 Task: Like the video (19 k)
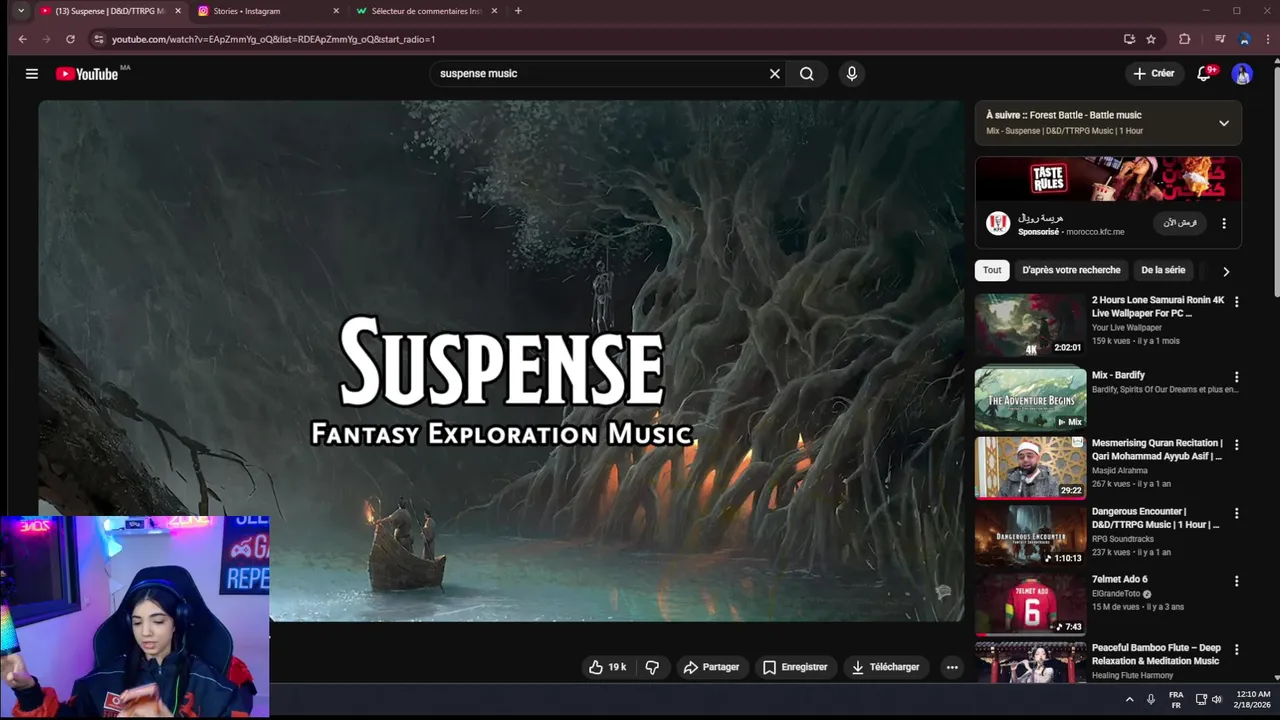pos(607,667)
